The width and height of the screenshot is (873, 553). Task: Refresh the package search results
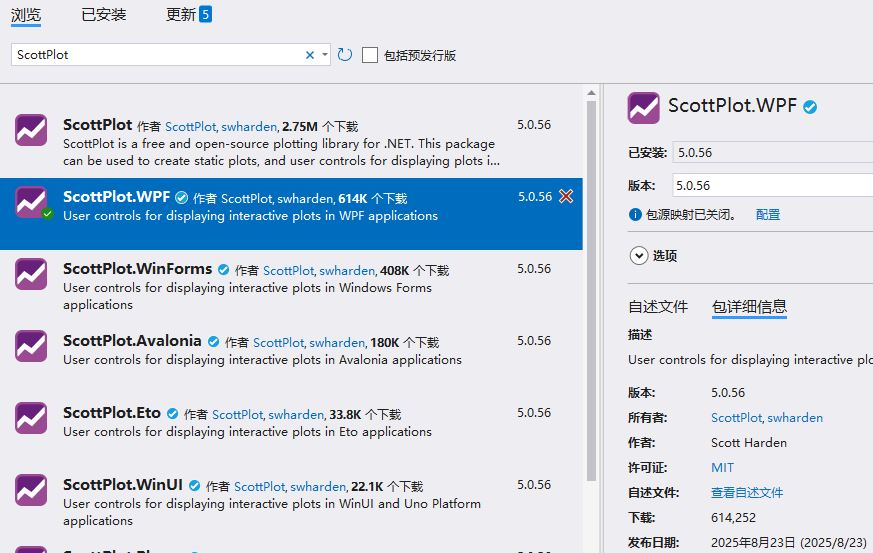[345, 55]
